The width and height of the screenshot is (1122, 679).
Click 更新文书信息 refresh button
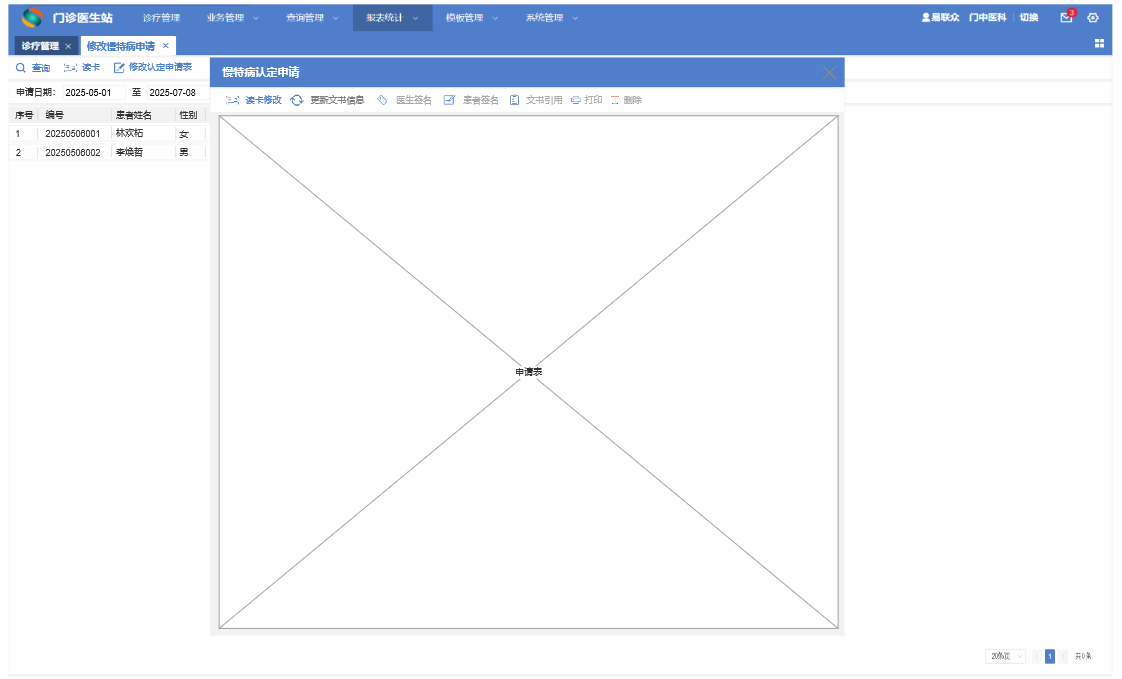[x=327, y=100]
